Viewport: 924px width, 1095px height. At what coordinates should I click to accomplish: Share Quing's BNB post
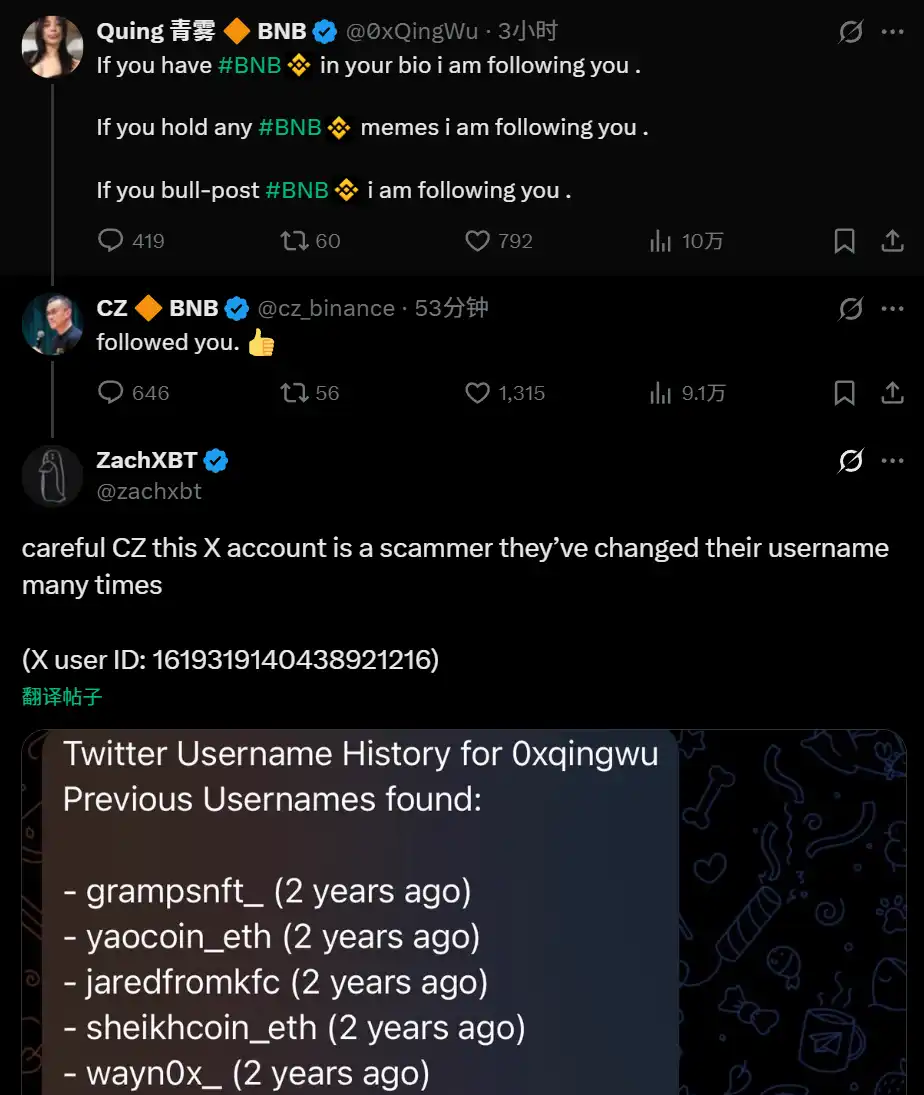tap(892, 241)
